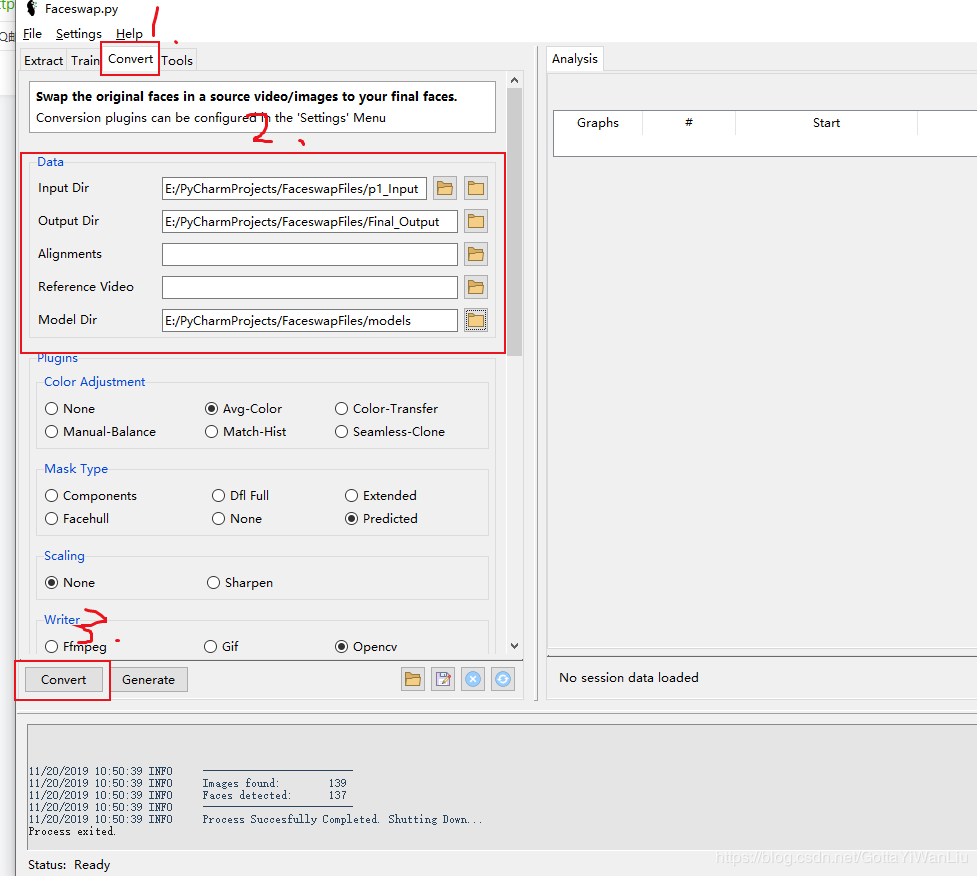Click the options panel scrollbar thumb
Viewport: 977px width, 876px height.
click(x=514, y=221)
